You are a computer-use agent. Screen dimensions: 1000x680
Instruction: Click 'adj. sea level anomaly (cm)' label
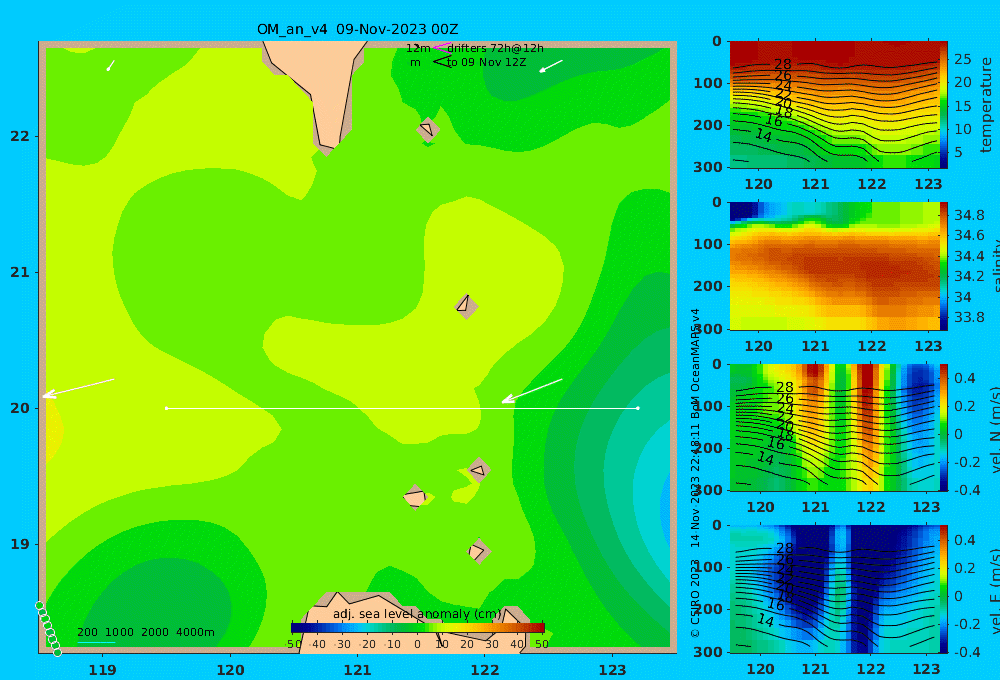(x=418, y=614)
